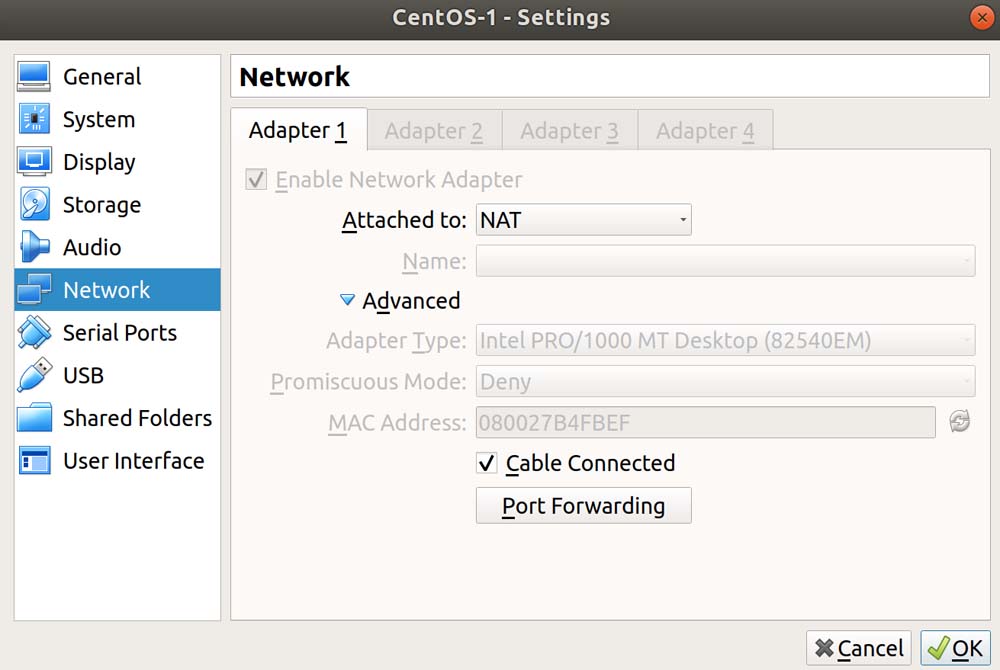Click the Audio speaker icon
Image resolution: width=1000 pixels, height=670 pixels.
click(x=34, y=247)
